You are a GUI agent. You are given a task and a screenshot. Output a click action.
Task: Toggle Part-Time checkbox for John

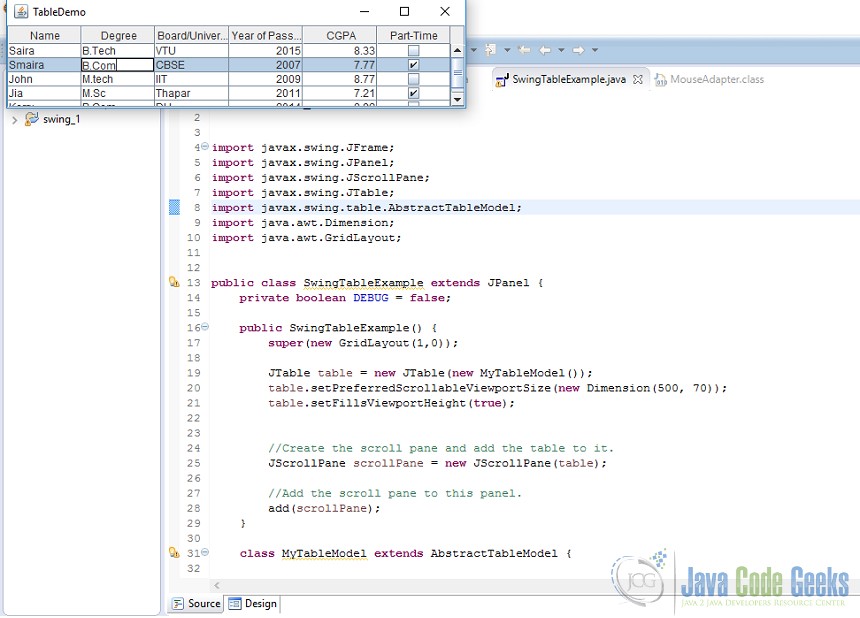tap(414, 79)
